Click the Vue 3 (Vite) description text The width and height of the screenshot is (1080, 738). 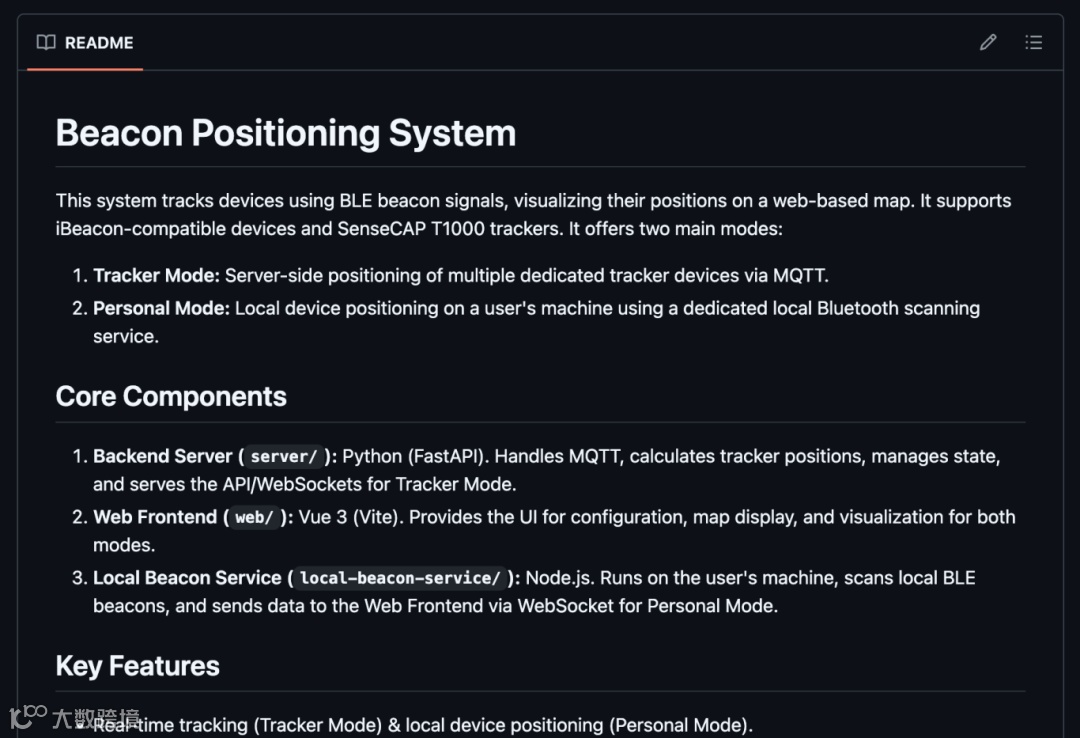[350, 517]
